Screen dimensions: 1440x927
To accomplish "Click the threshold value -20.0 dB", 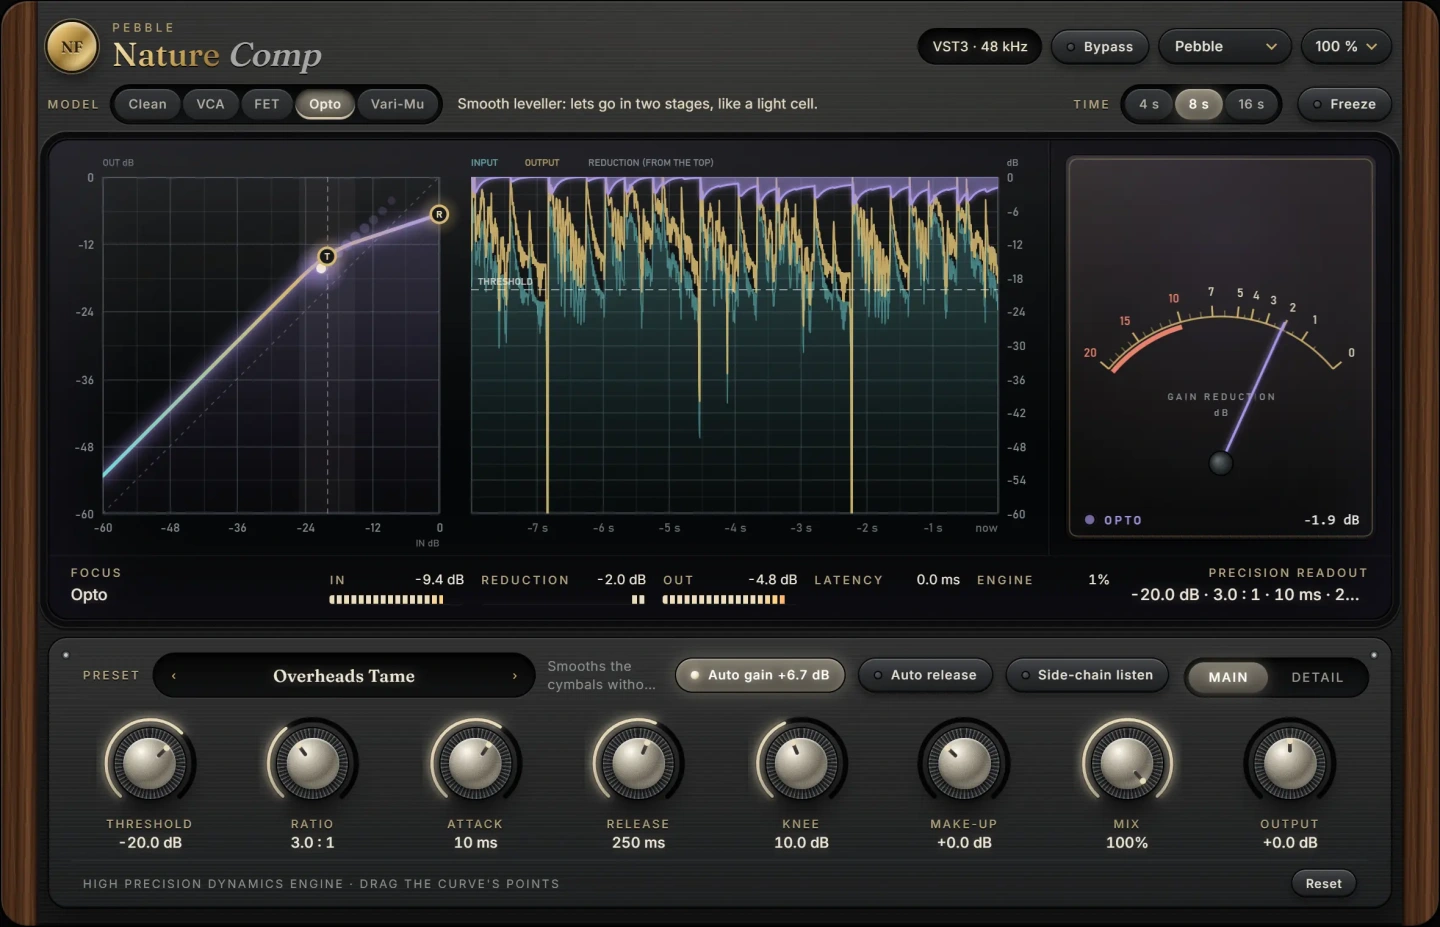I will click(x=150, y=843).
